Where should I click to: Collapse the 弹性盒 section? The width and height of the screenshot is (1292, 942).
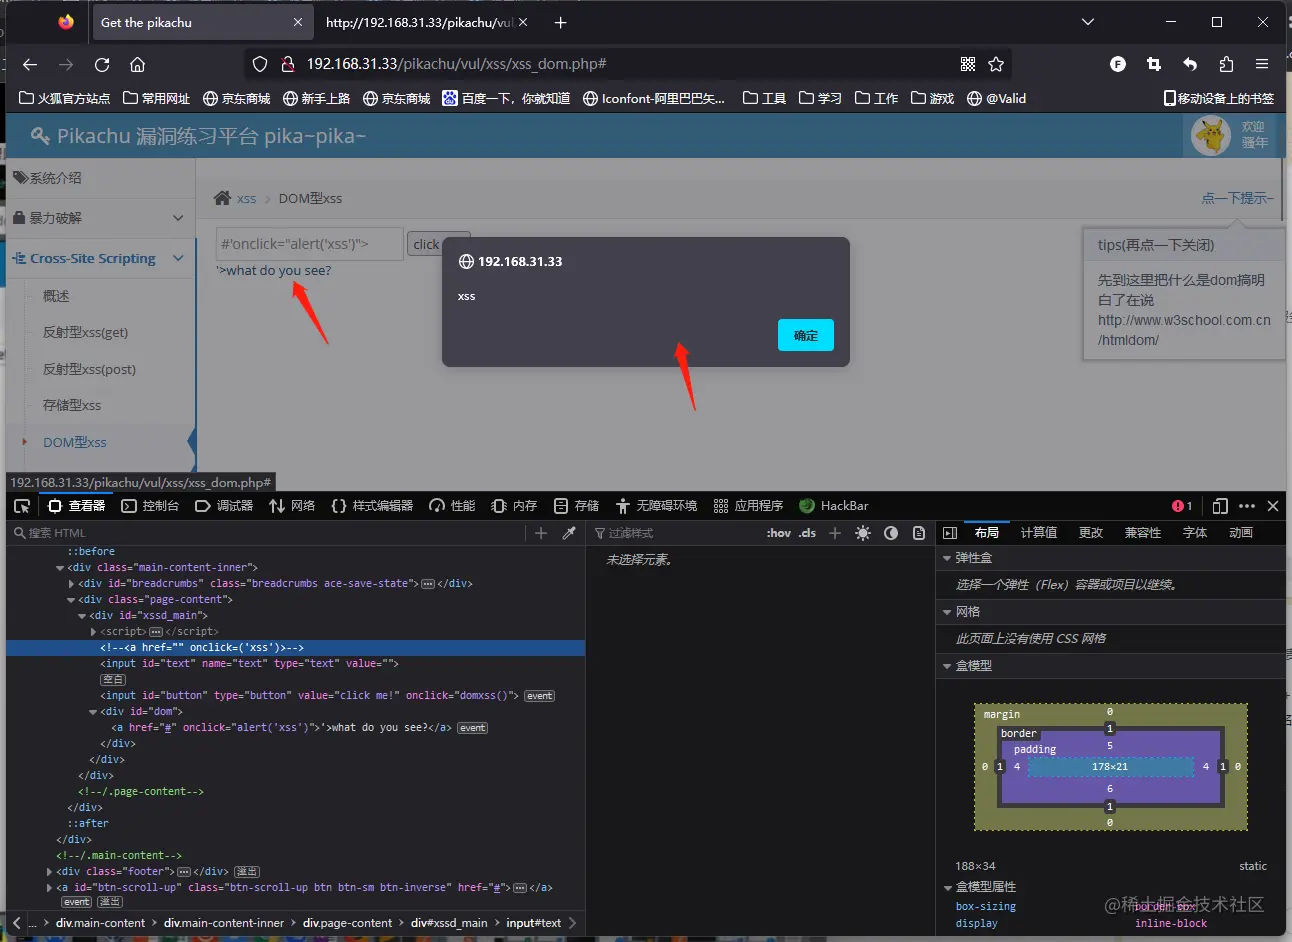pyautogui.click(x=947, y=558)
